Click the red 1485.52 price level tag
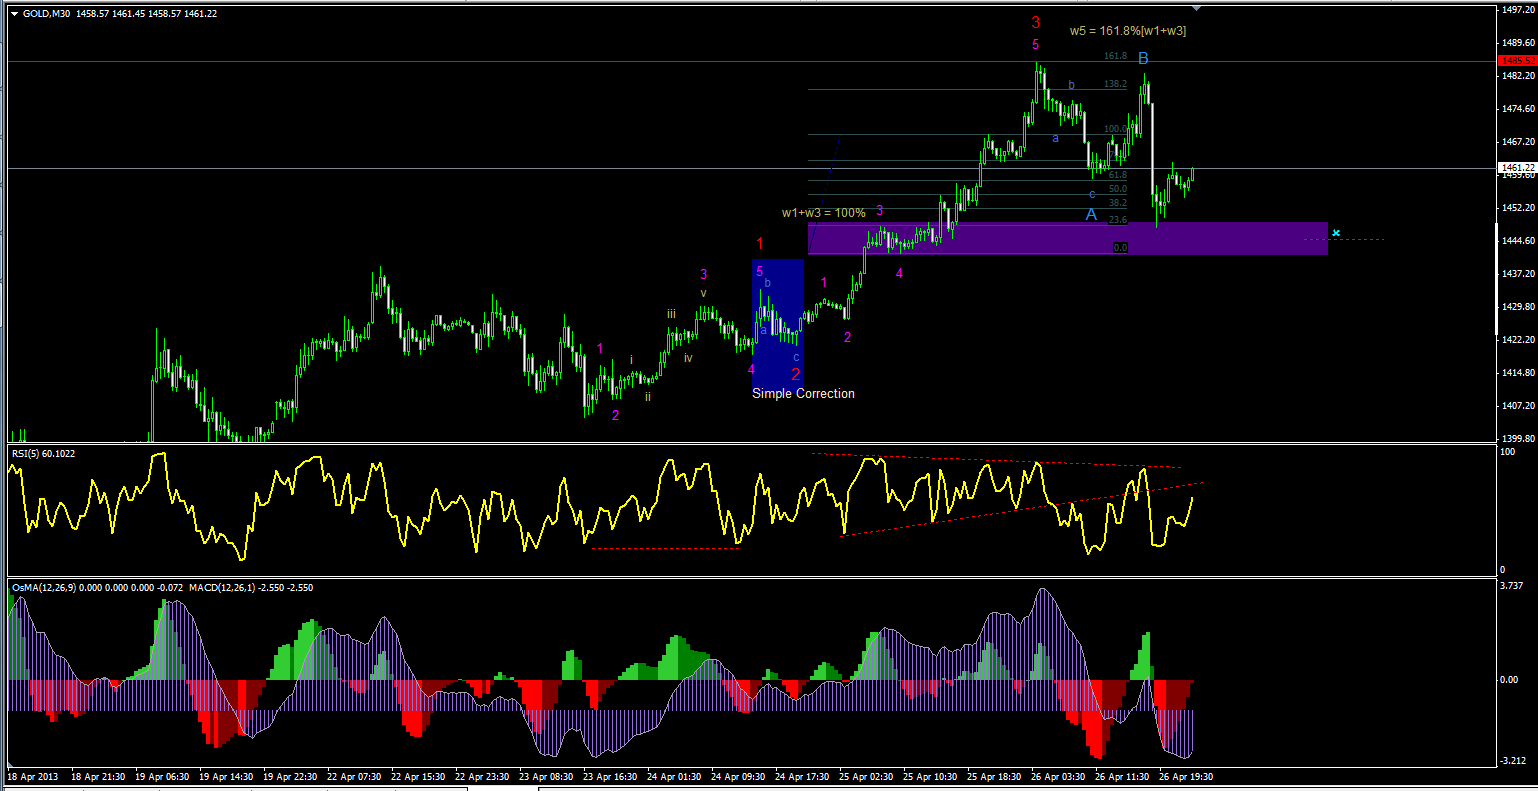This screenshot has height=791, width=1538. pos(1518,61)
